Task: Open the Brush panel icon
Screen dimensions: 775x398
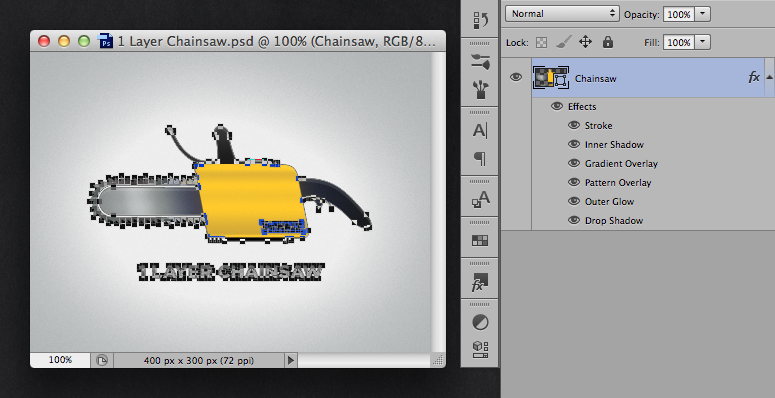Action: click(480, 90)
